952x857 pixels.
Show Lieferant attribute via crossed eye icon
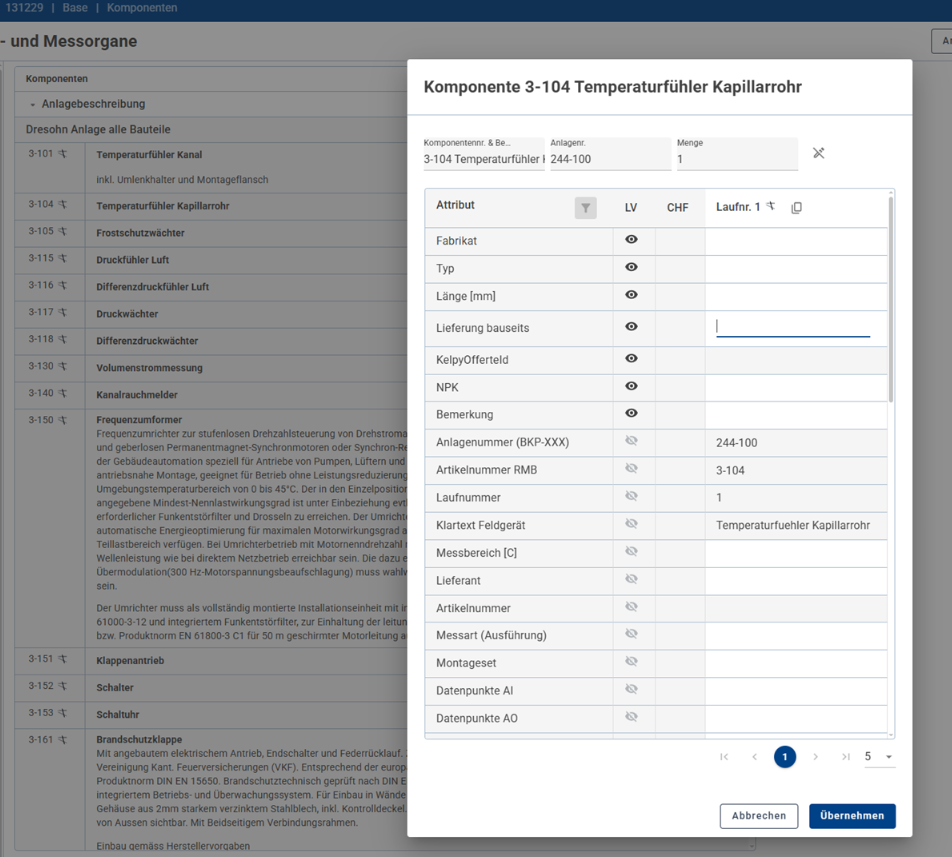631,579
